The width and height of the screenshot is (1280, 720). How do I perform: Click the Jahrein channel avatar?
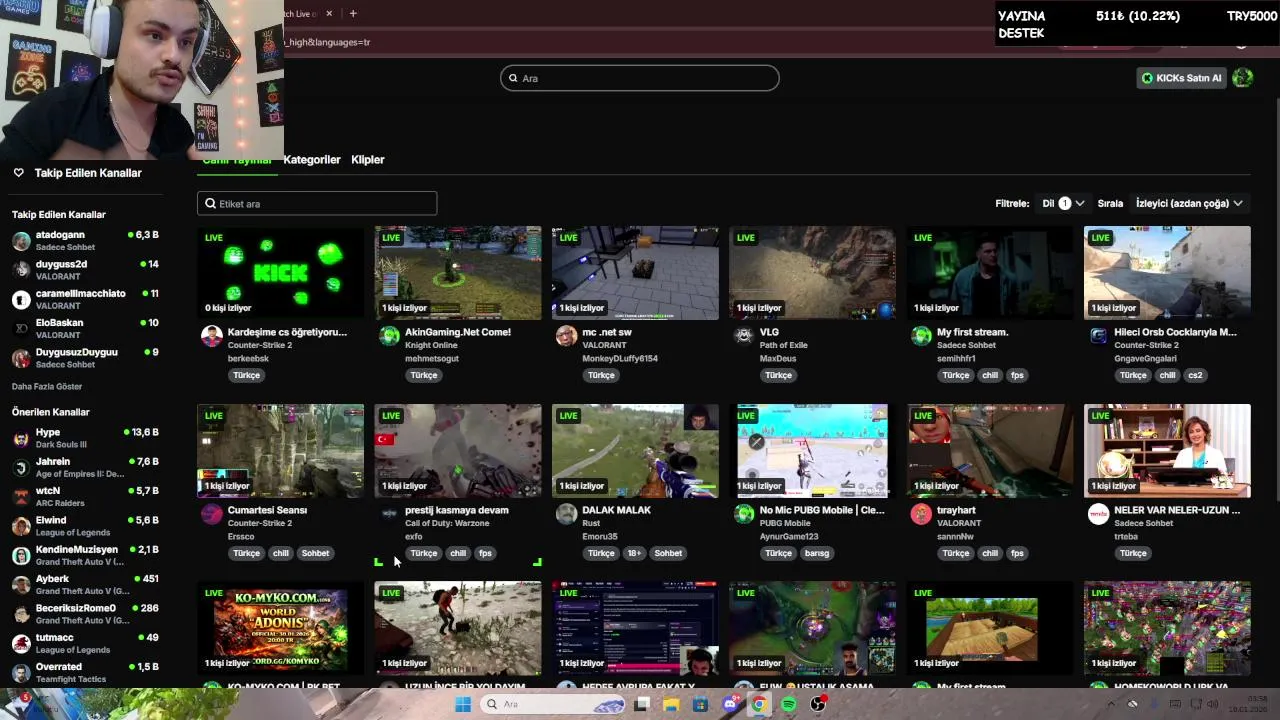[21, 468]
